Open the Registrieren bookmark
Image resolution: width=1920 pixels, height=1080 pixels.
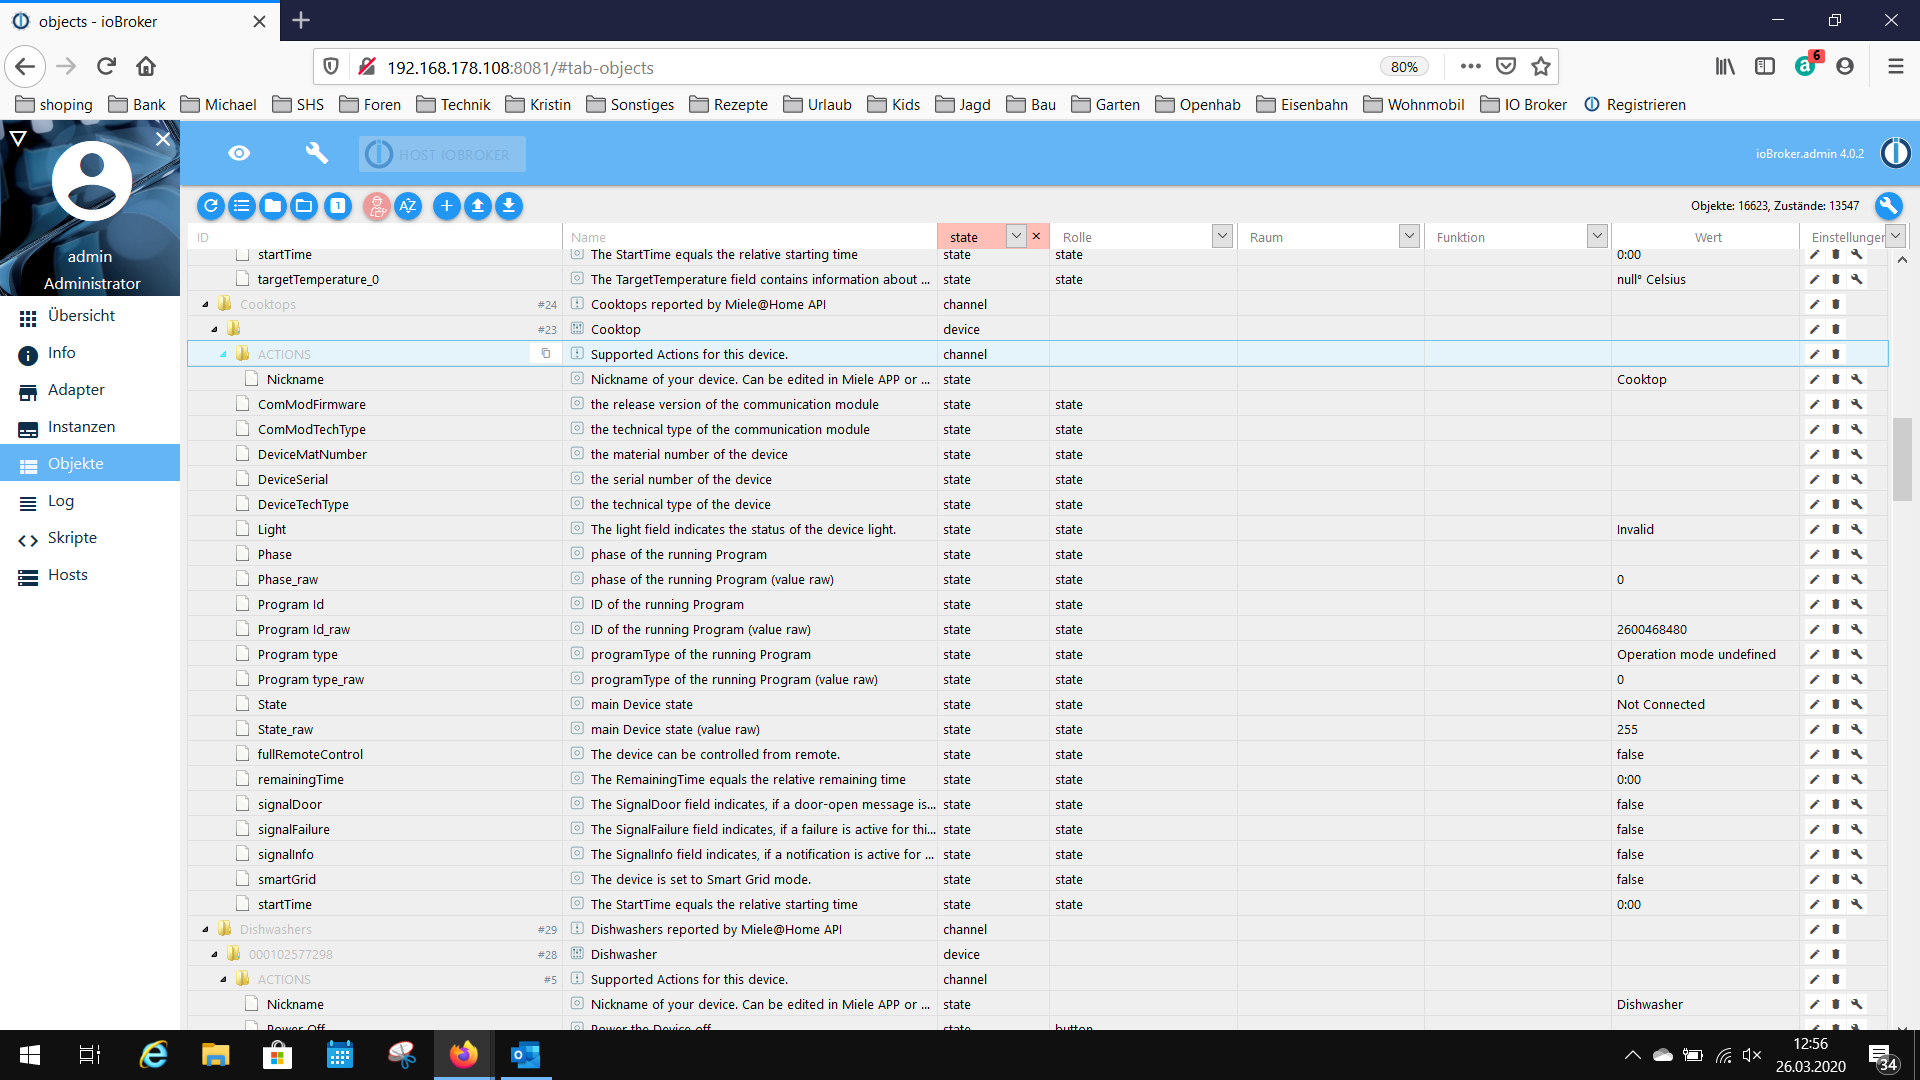1635,105
